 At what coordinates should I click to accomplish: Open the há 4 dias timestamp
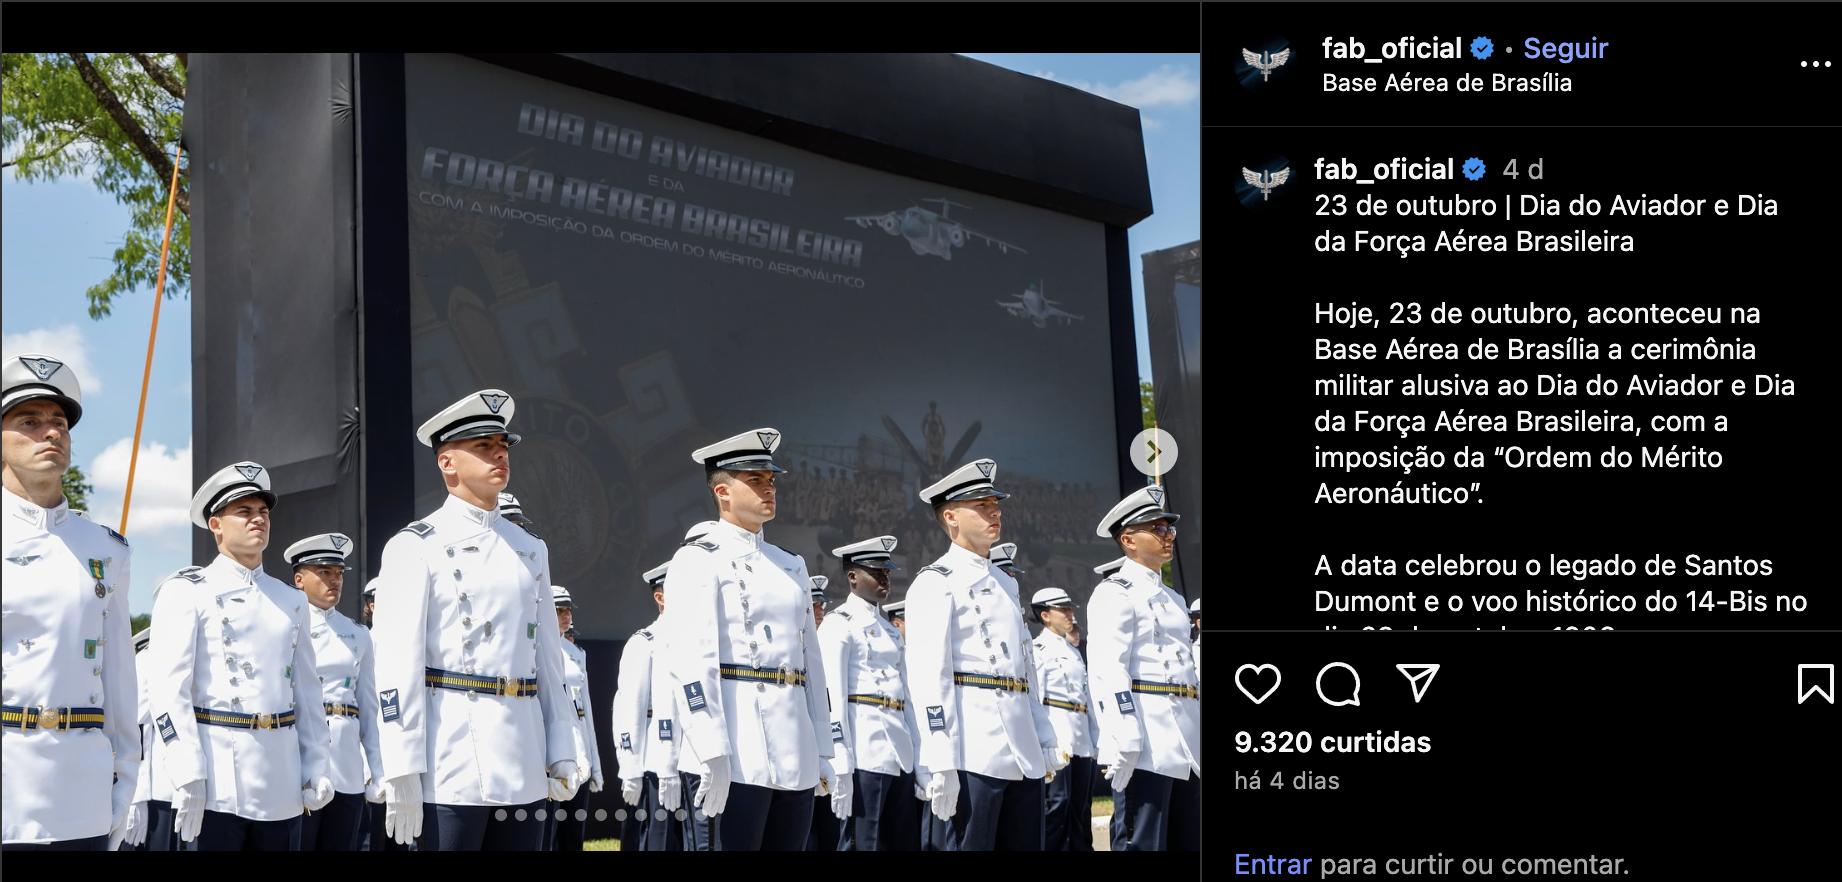(1287, 780)
